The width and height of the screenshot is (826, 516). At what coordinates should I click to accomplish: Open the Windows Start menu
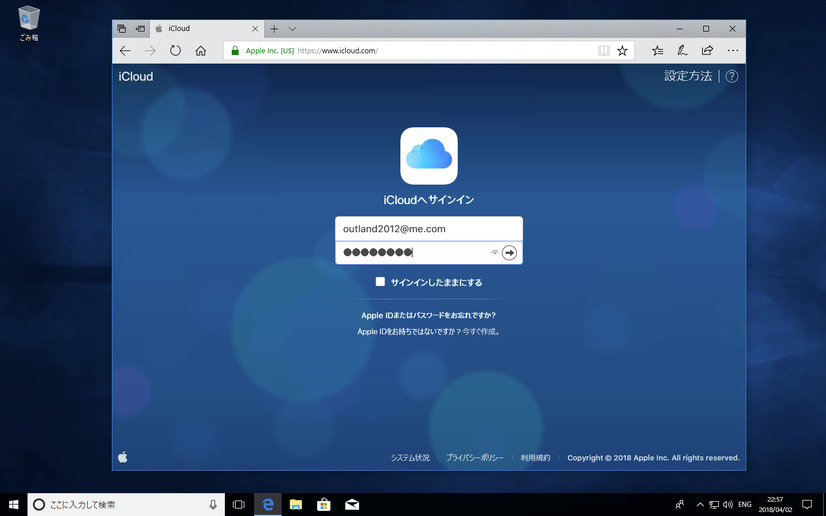14,504
